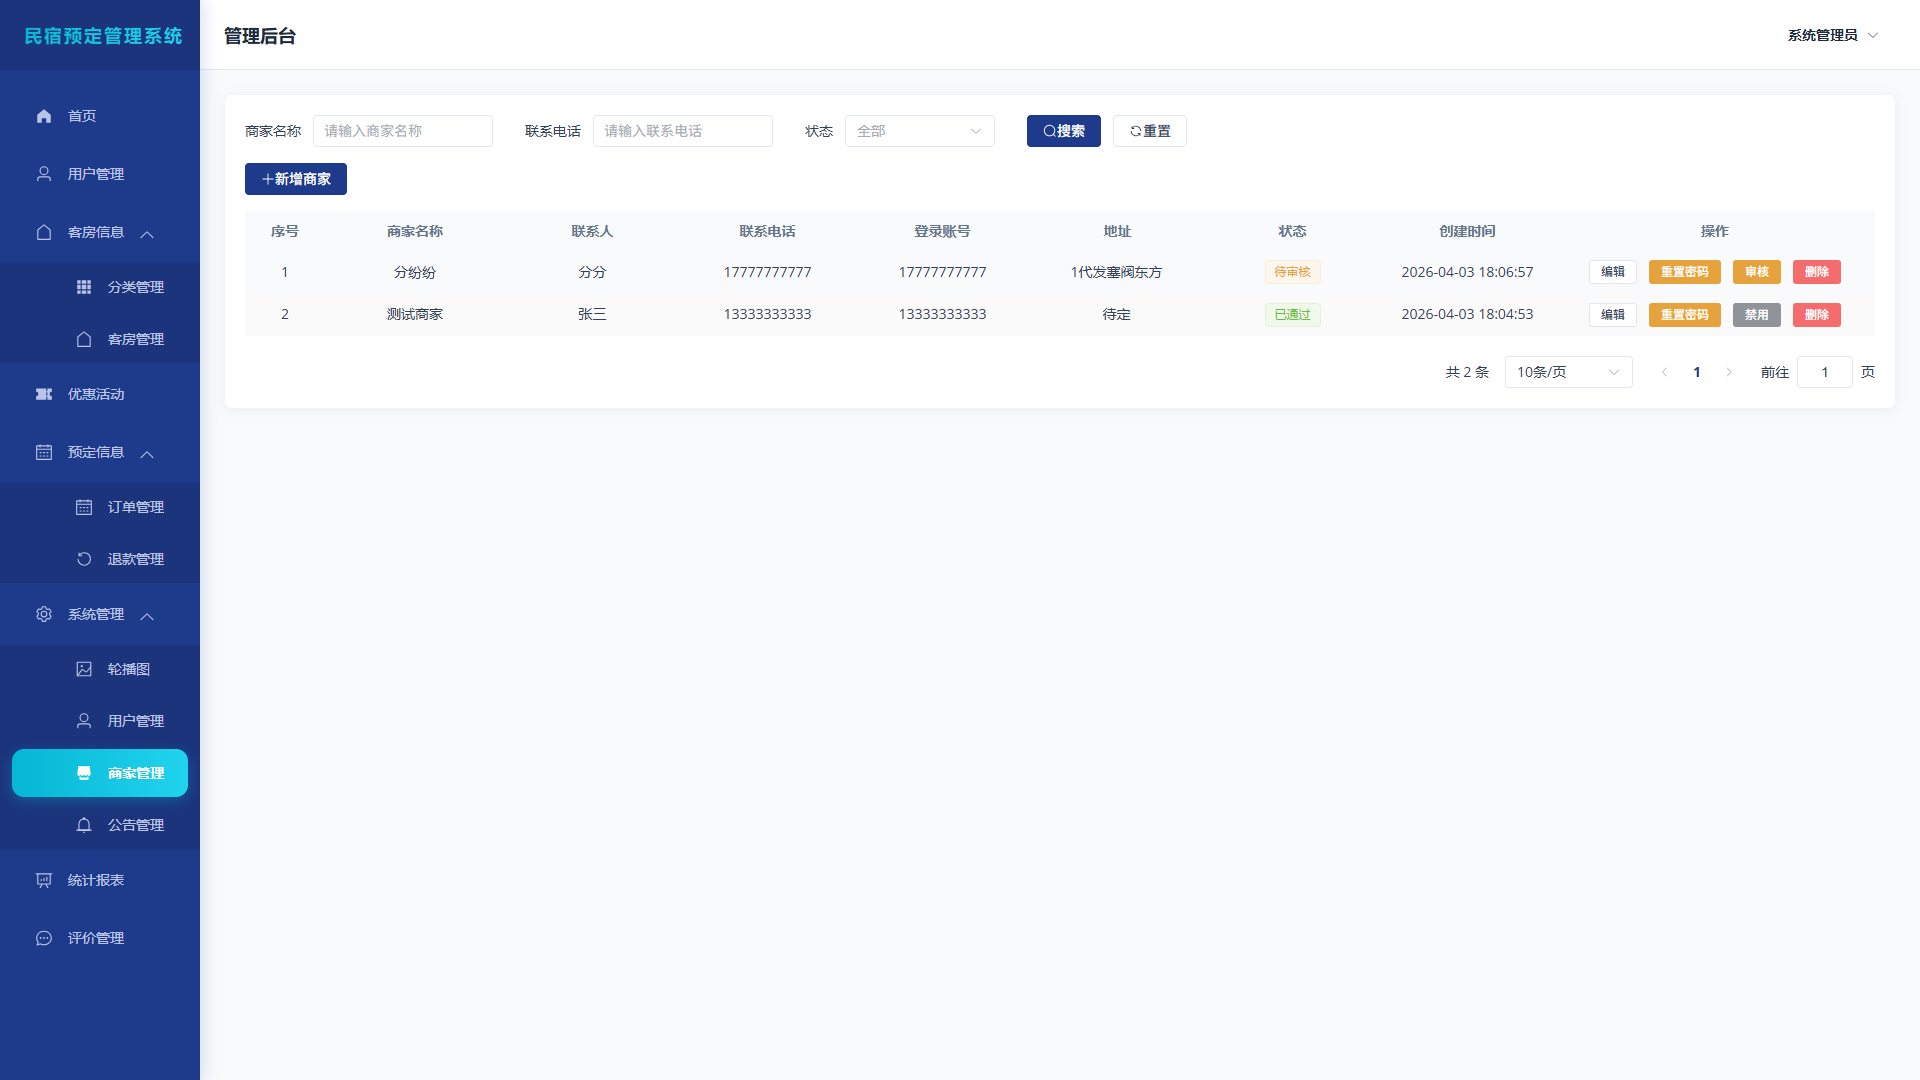Click the chart board icon beside 统计报表

44,880
